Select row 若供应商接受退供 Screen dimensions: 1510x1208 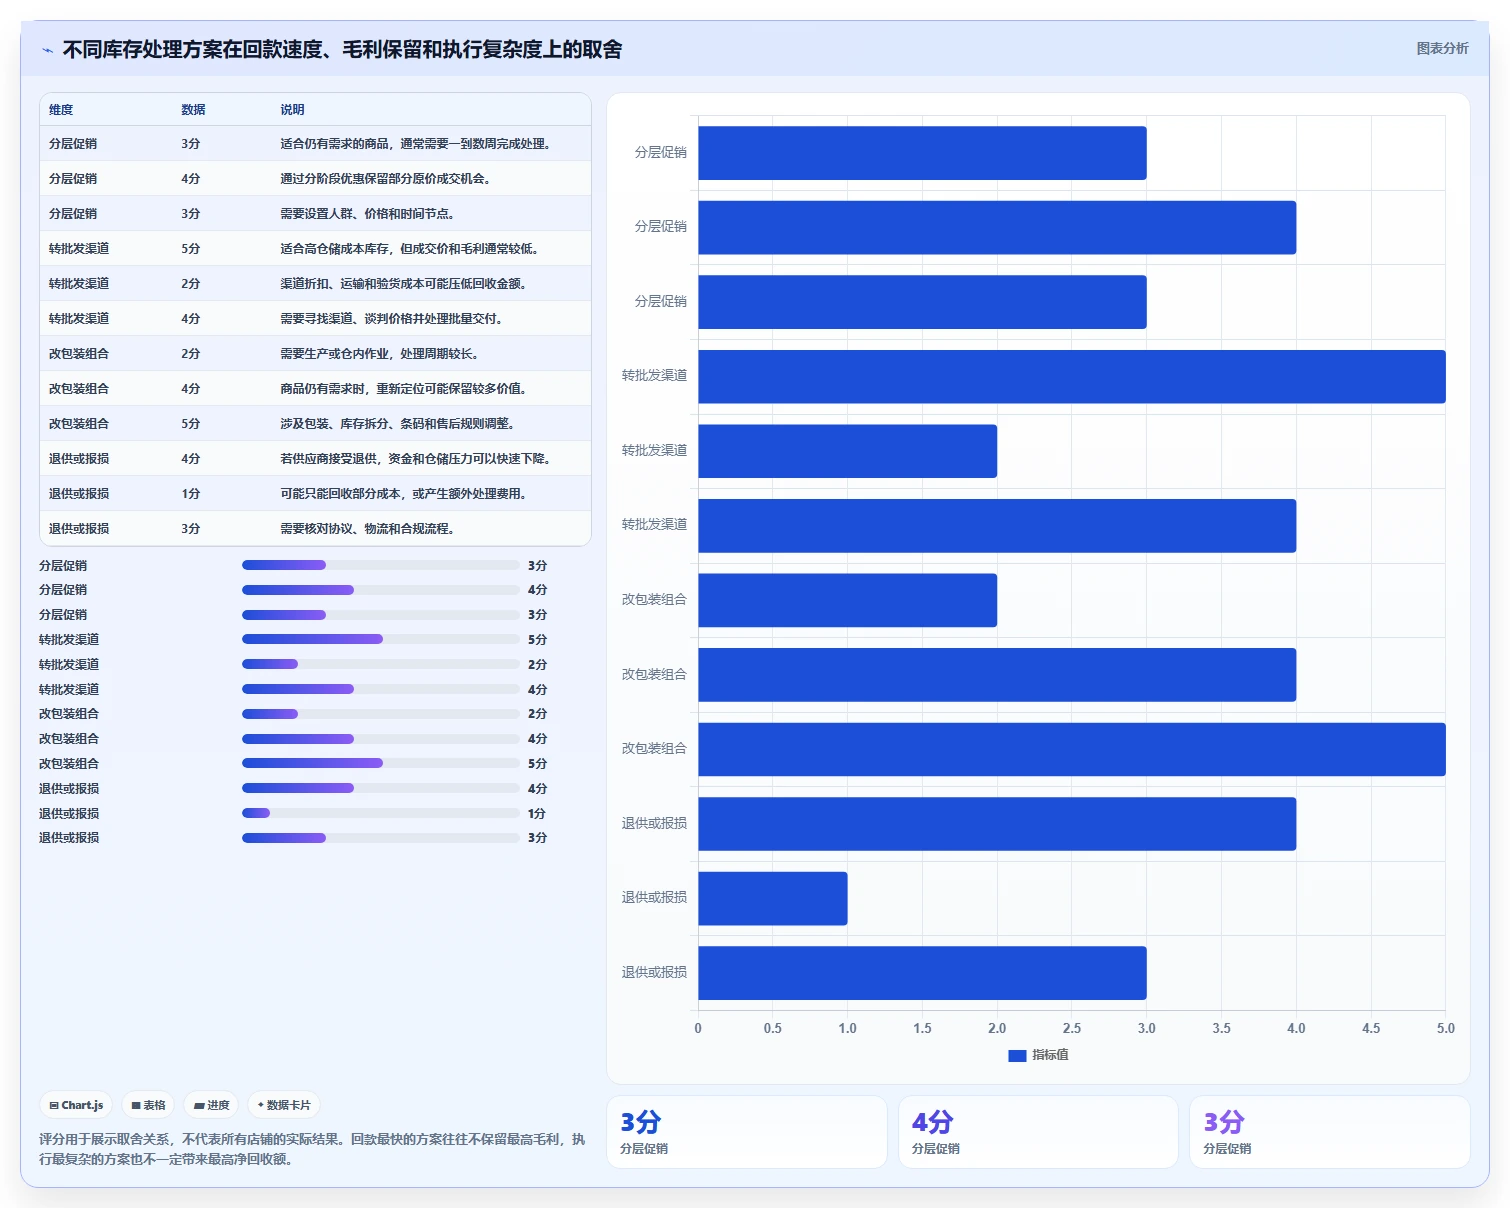[x=315, y=458]
